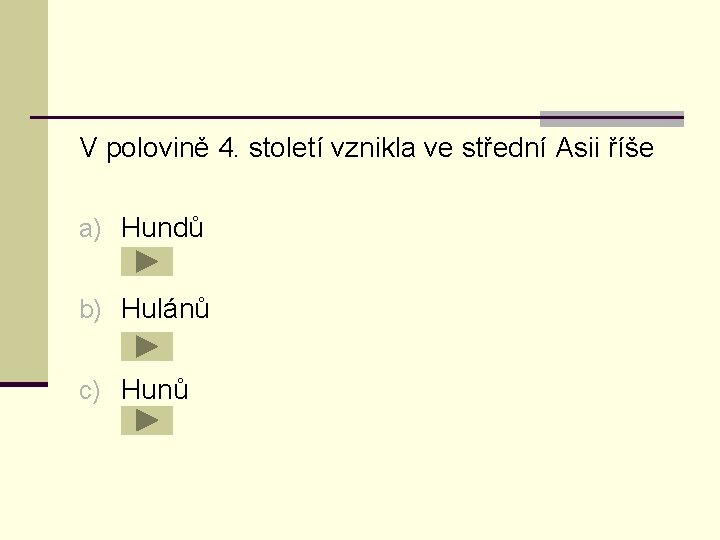Click the b) list marker
Viewport: 720px width, 540px height.
pyautogui.click(x=91, y=310)
